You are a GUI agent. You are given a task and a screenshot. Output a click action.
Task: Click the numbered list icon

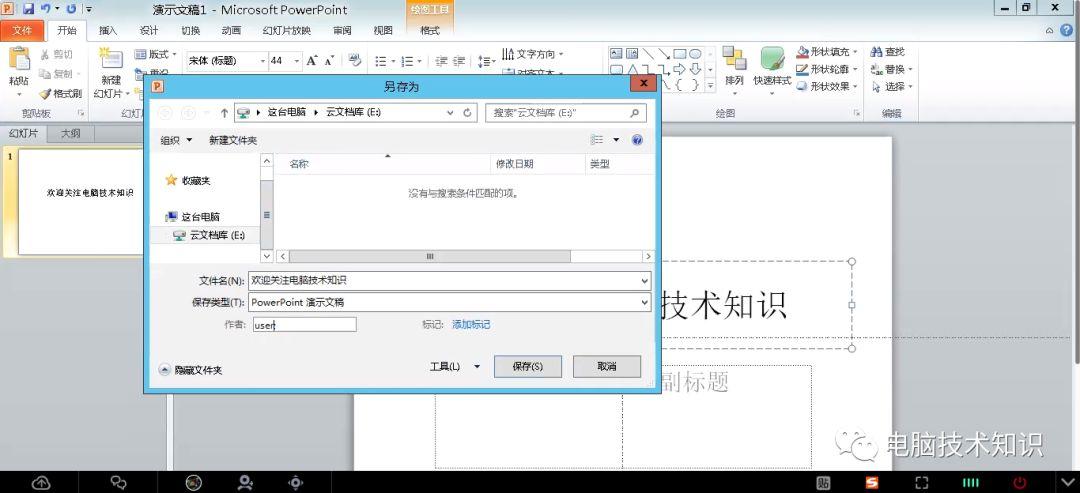click(407, 61)
